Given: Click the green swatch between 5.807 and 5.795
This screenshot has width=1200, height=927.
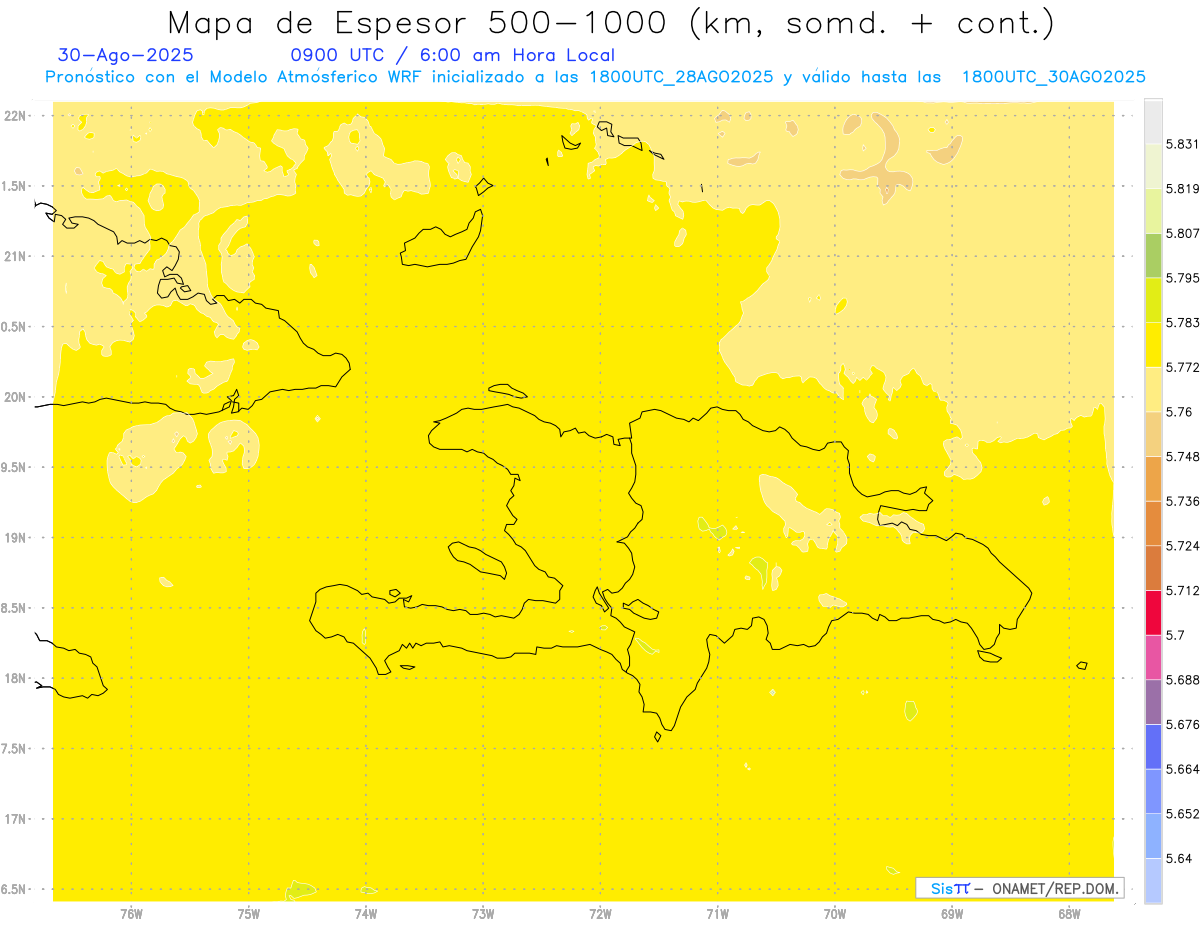Looking at the screenshot, I should click(1153, 256).
